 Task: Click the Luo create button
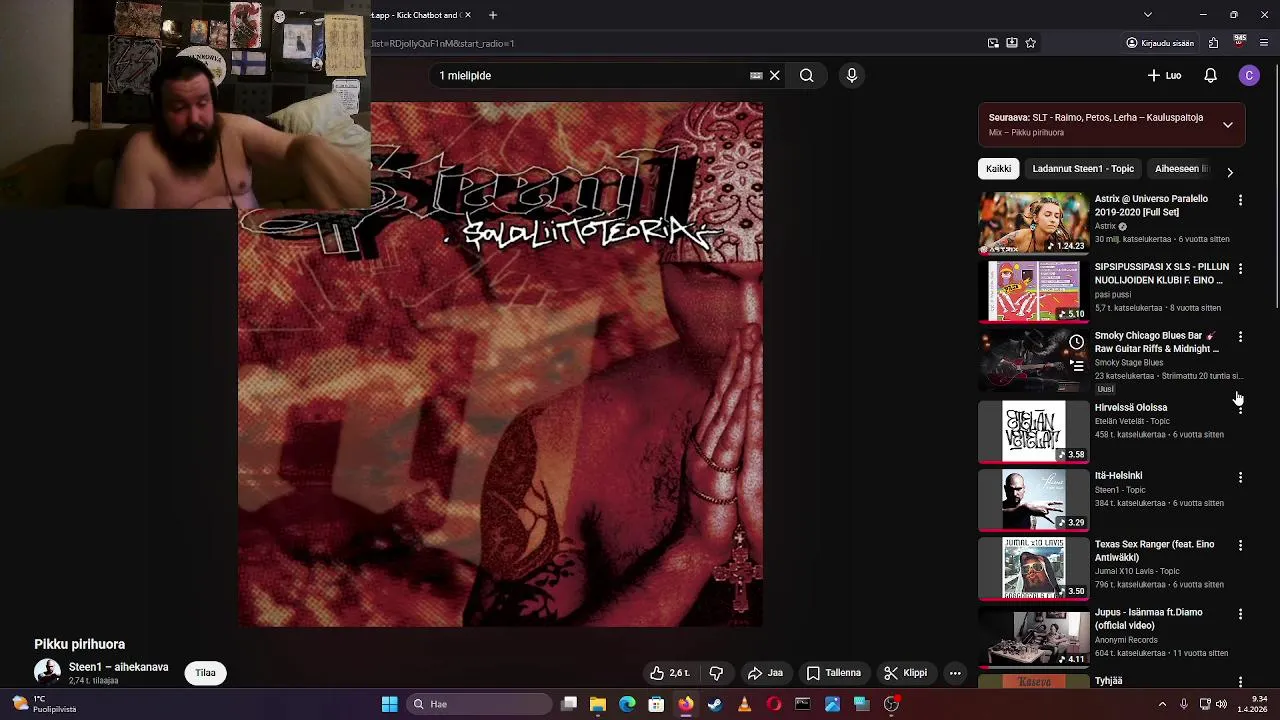click(x=1165, y=75)
